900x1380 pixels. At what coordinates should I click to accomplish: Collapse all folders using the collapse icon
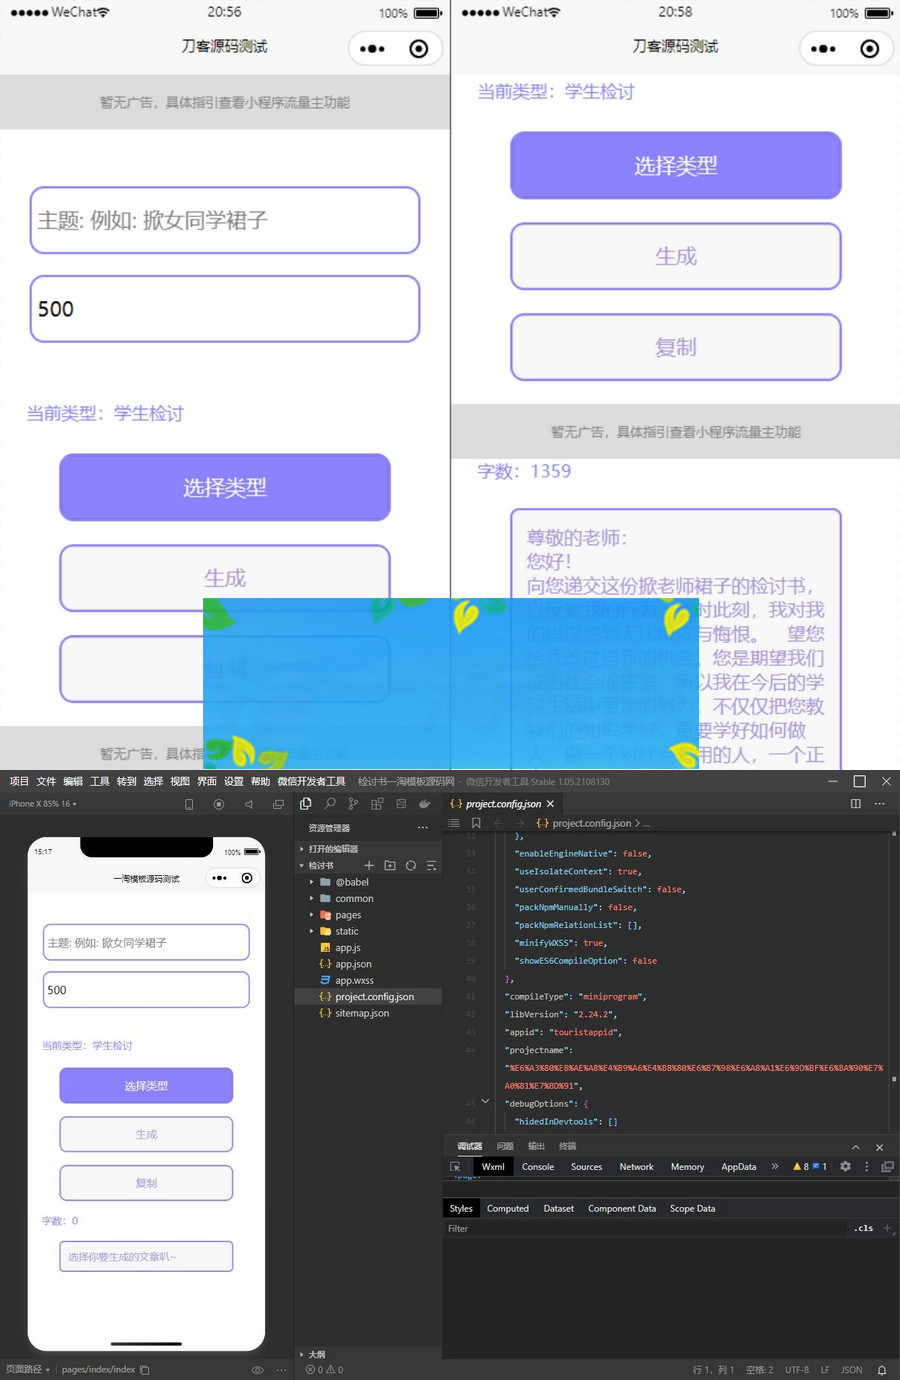(431, 865)
